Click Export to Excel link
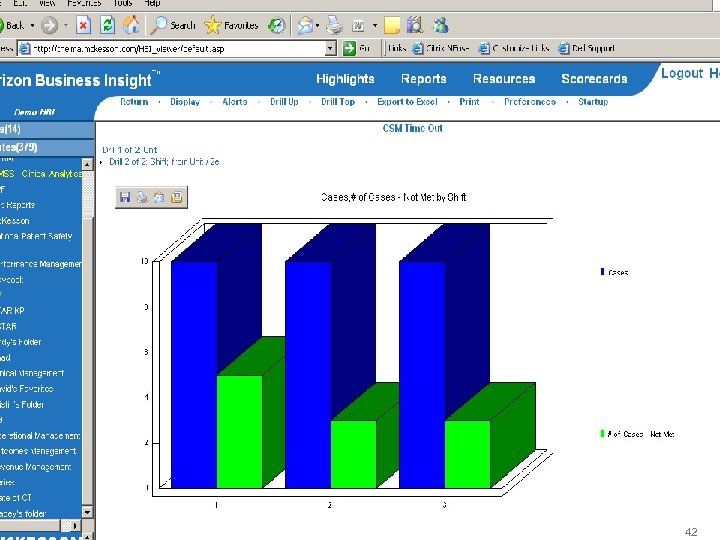 click(x=407, y=102)
